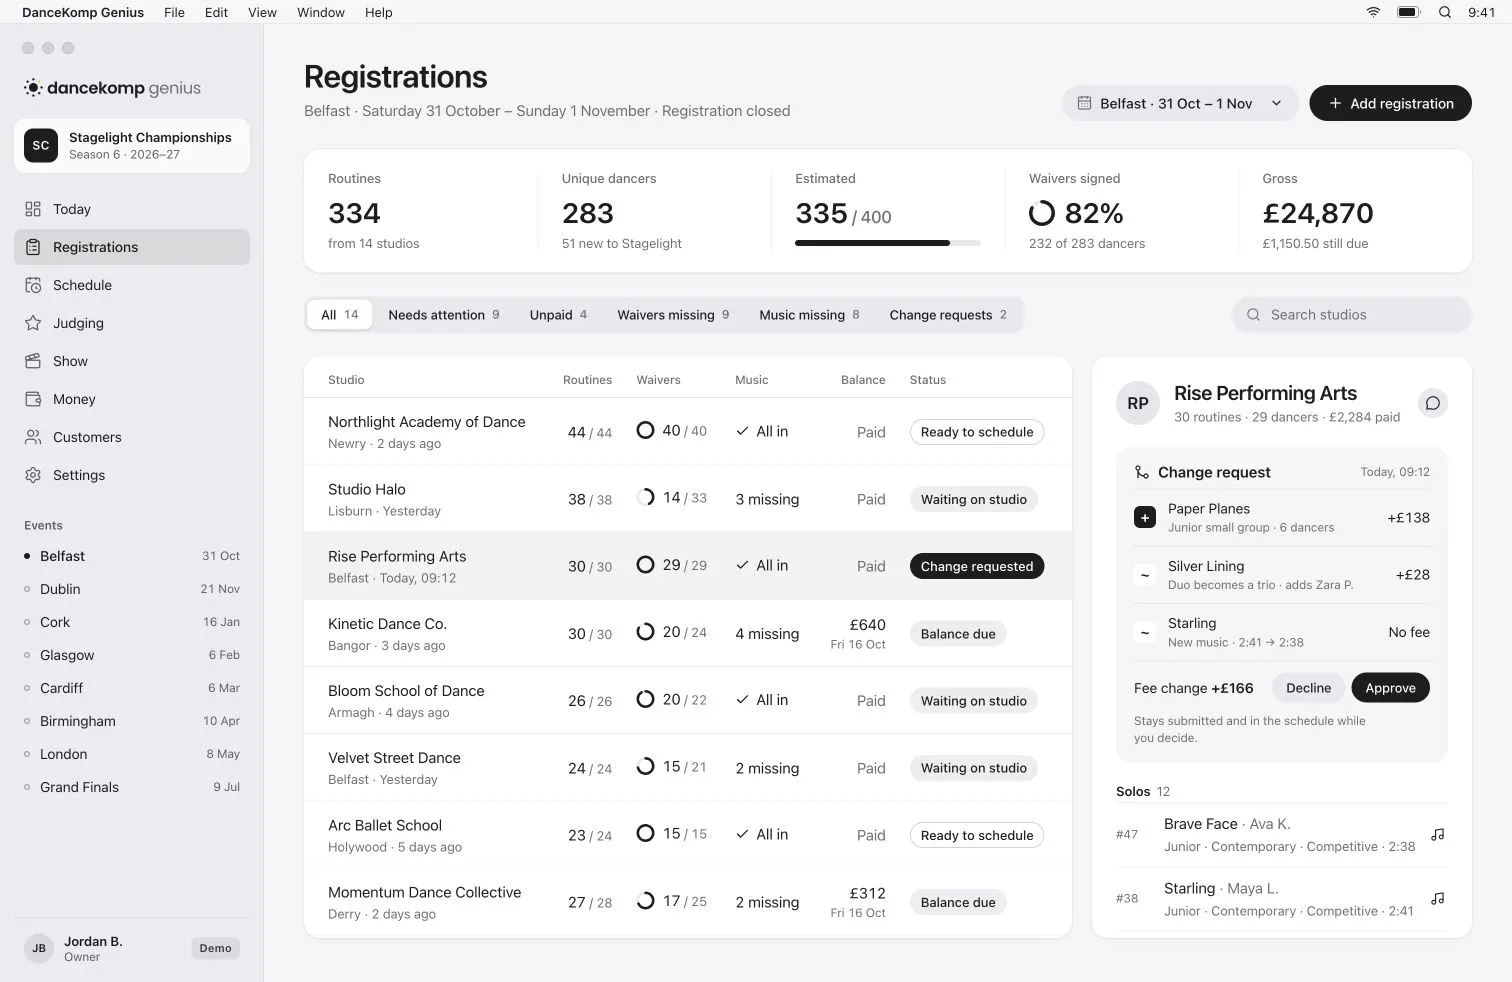The image size is (1512, 982).
Task: Click the Customers people icon
Action: coord(33,437)
